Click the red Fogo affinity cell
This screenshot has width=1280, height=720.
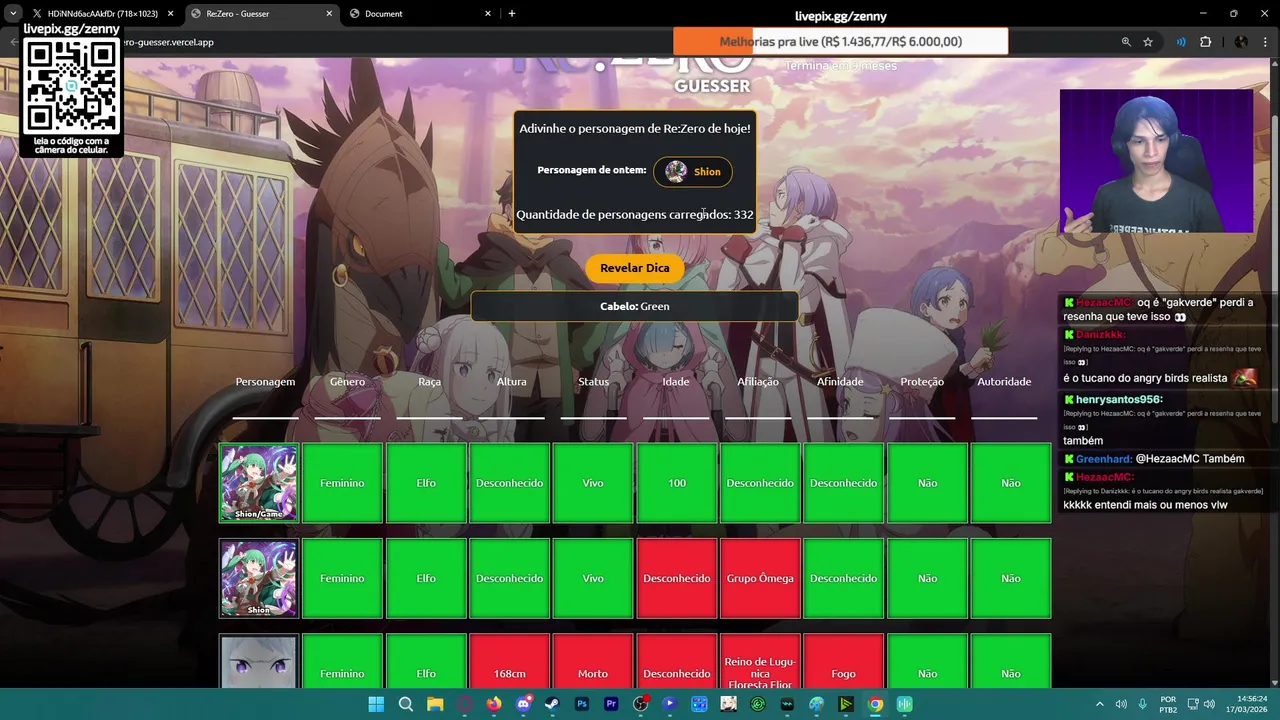(843, 661)
